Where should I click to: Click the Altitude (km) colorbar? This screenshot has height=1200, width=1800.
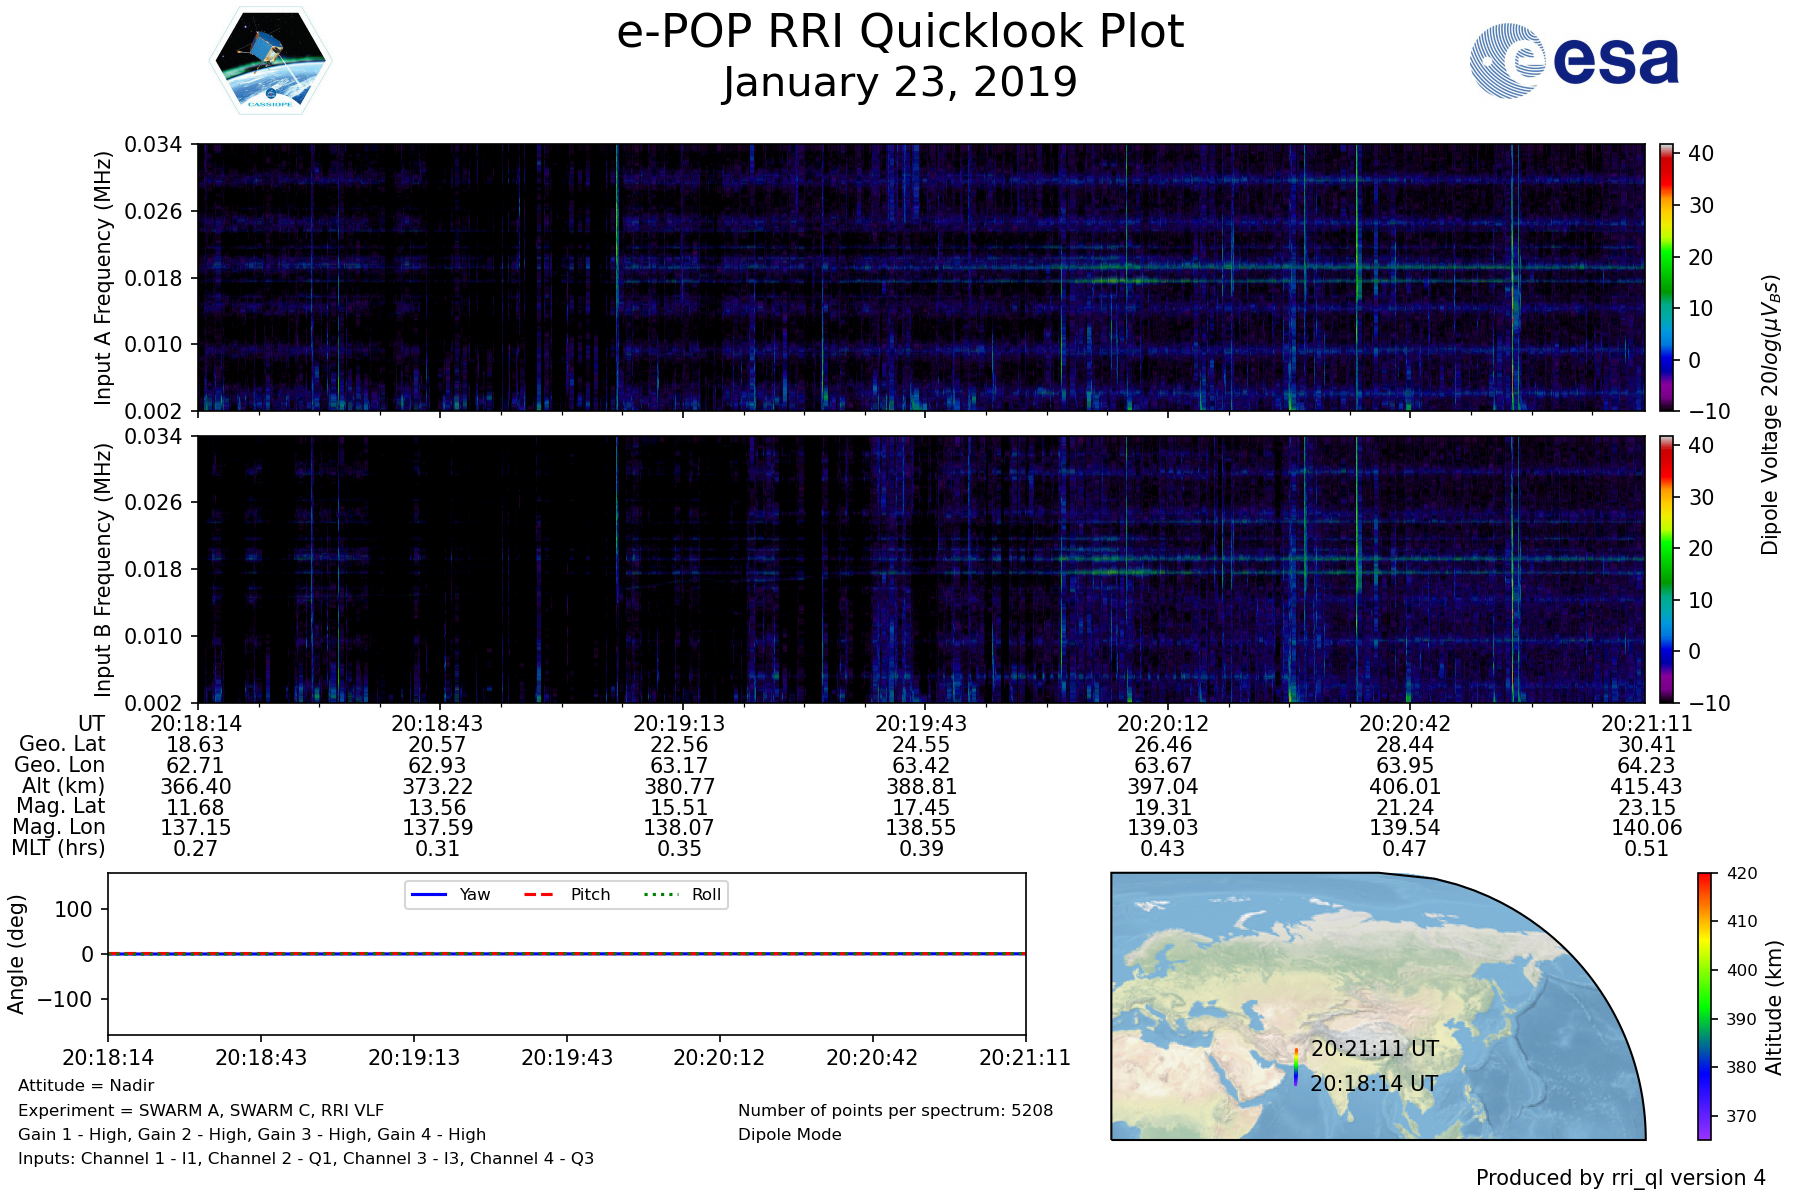tap(1704, 1006)
